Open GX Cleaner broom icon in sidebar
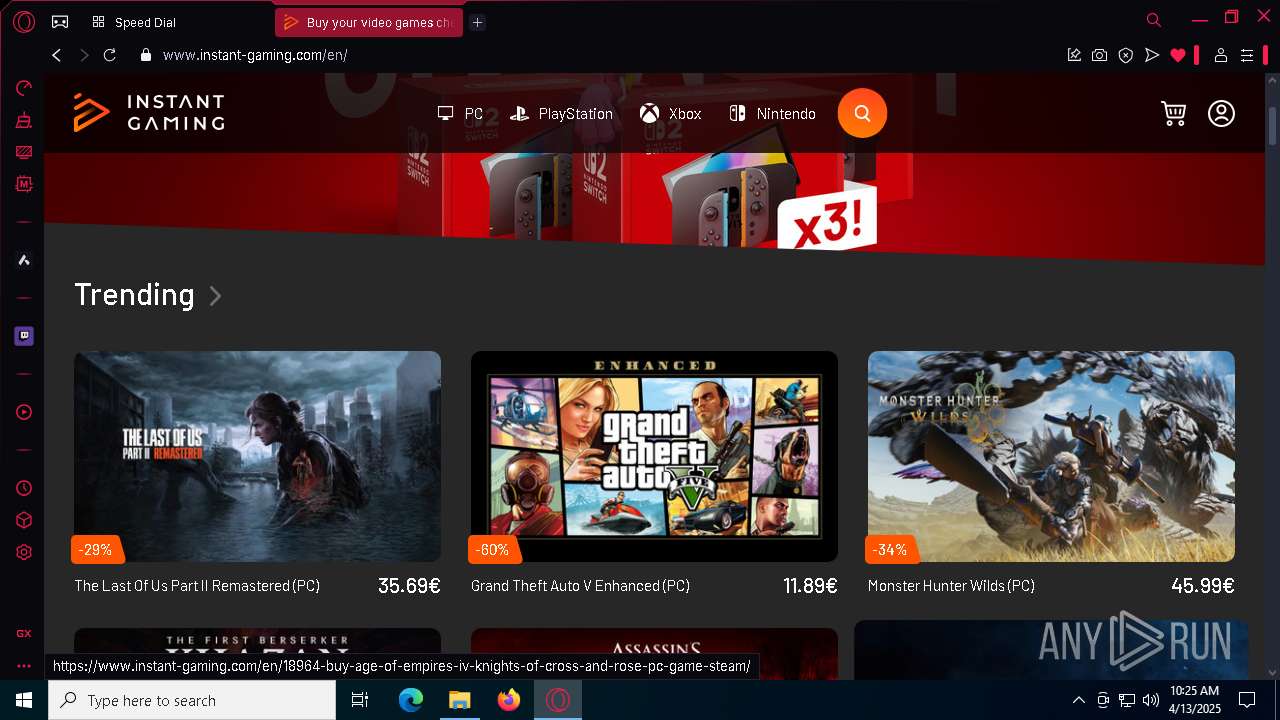This screenshot has width=1280, height=720. click(x=24, y=120)
